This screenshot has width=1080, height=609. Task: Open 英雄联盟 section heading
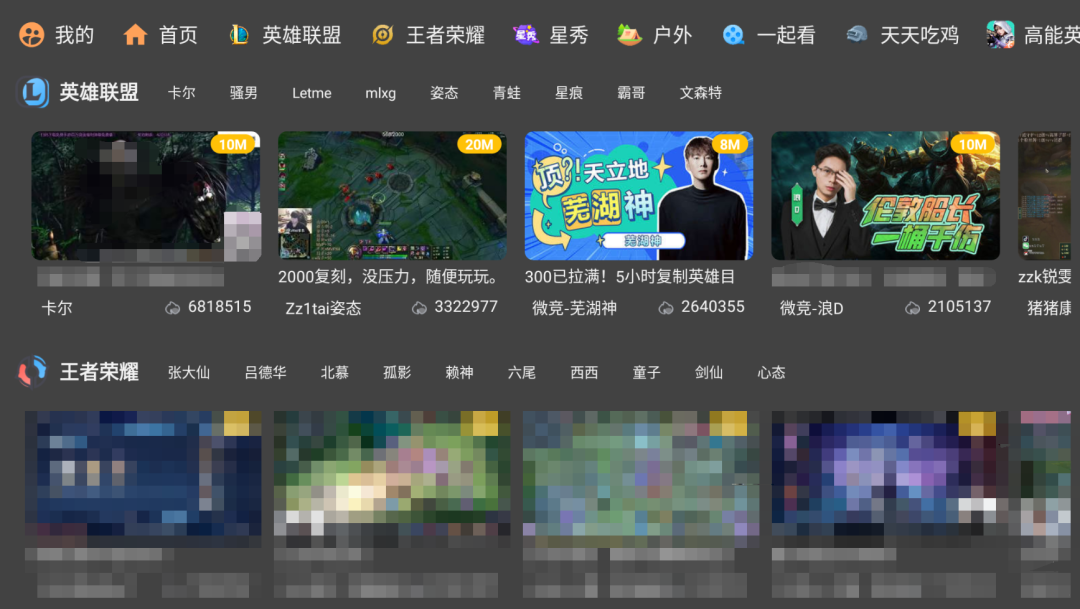coord(99,92)
